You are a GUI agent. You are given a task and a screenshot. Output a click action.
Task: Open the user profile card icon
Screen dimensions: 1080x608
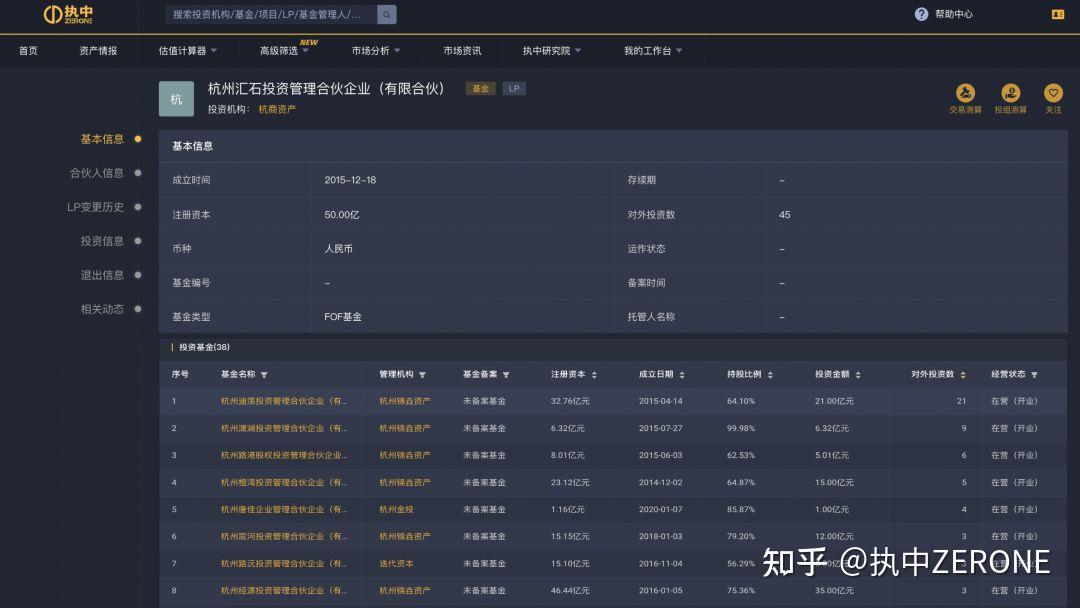pyautogui.click(x=1058, y=14)
